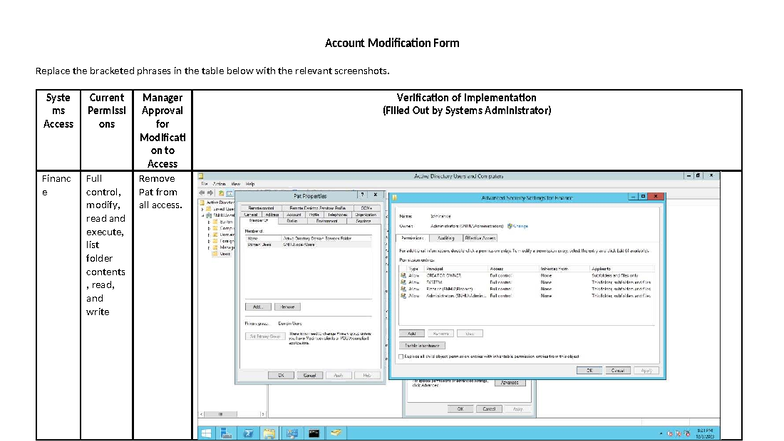Expand the Builtin container tree node
The width and height of the screenshot is (784, 441).
point(208,220)
